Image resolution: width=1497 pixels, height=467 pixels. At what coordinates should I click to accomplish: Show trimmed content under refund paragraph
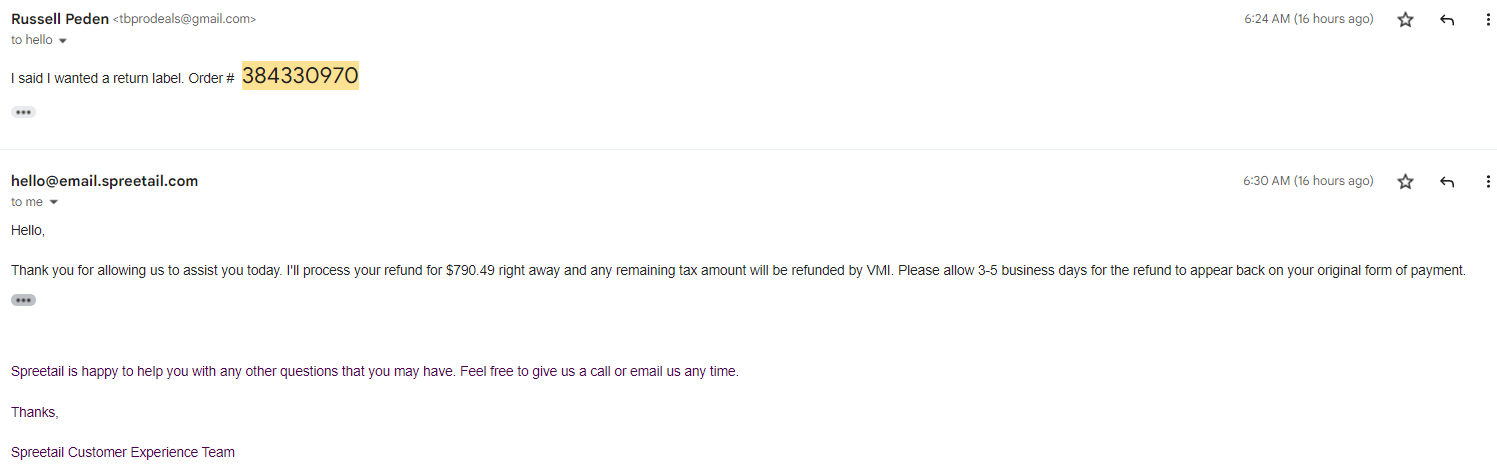[23, 300]
